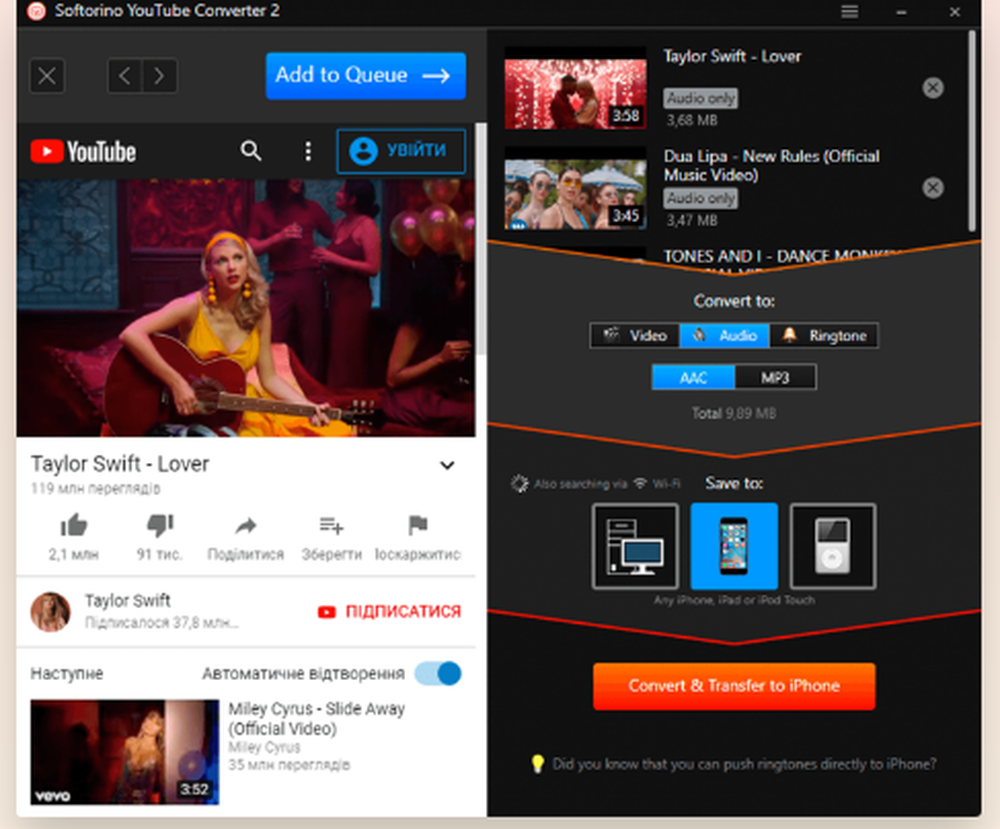The image size is (1000, 829).
Task: Go forward with the right arrow button
Action: [159, 76]
